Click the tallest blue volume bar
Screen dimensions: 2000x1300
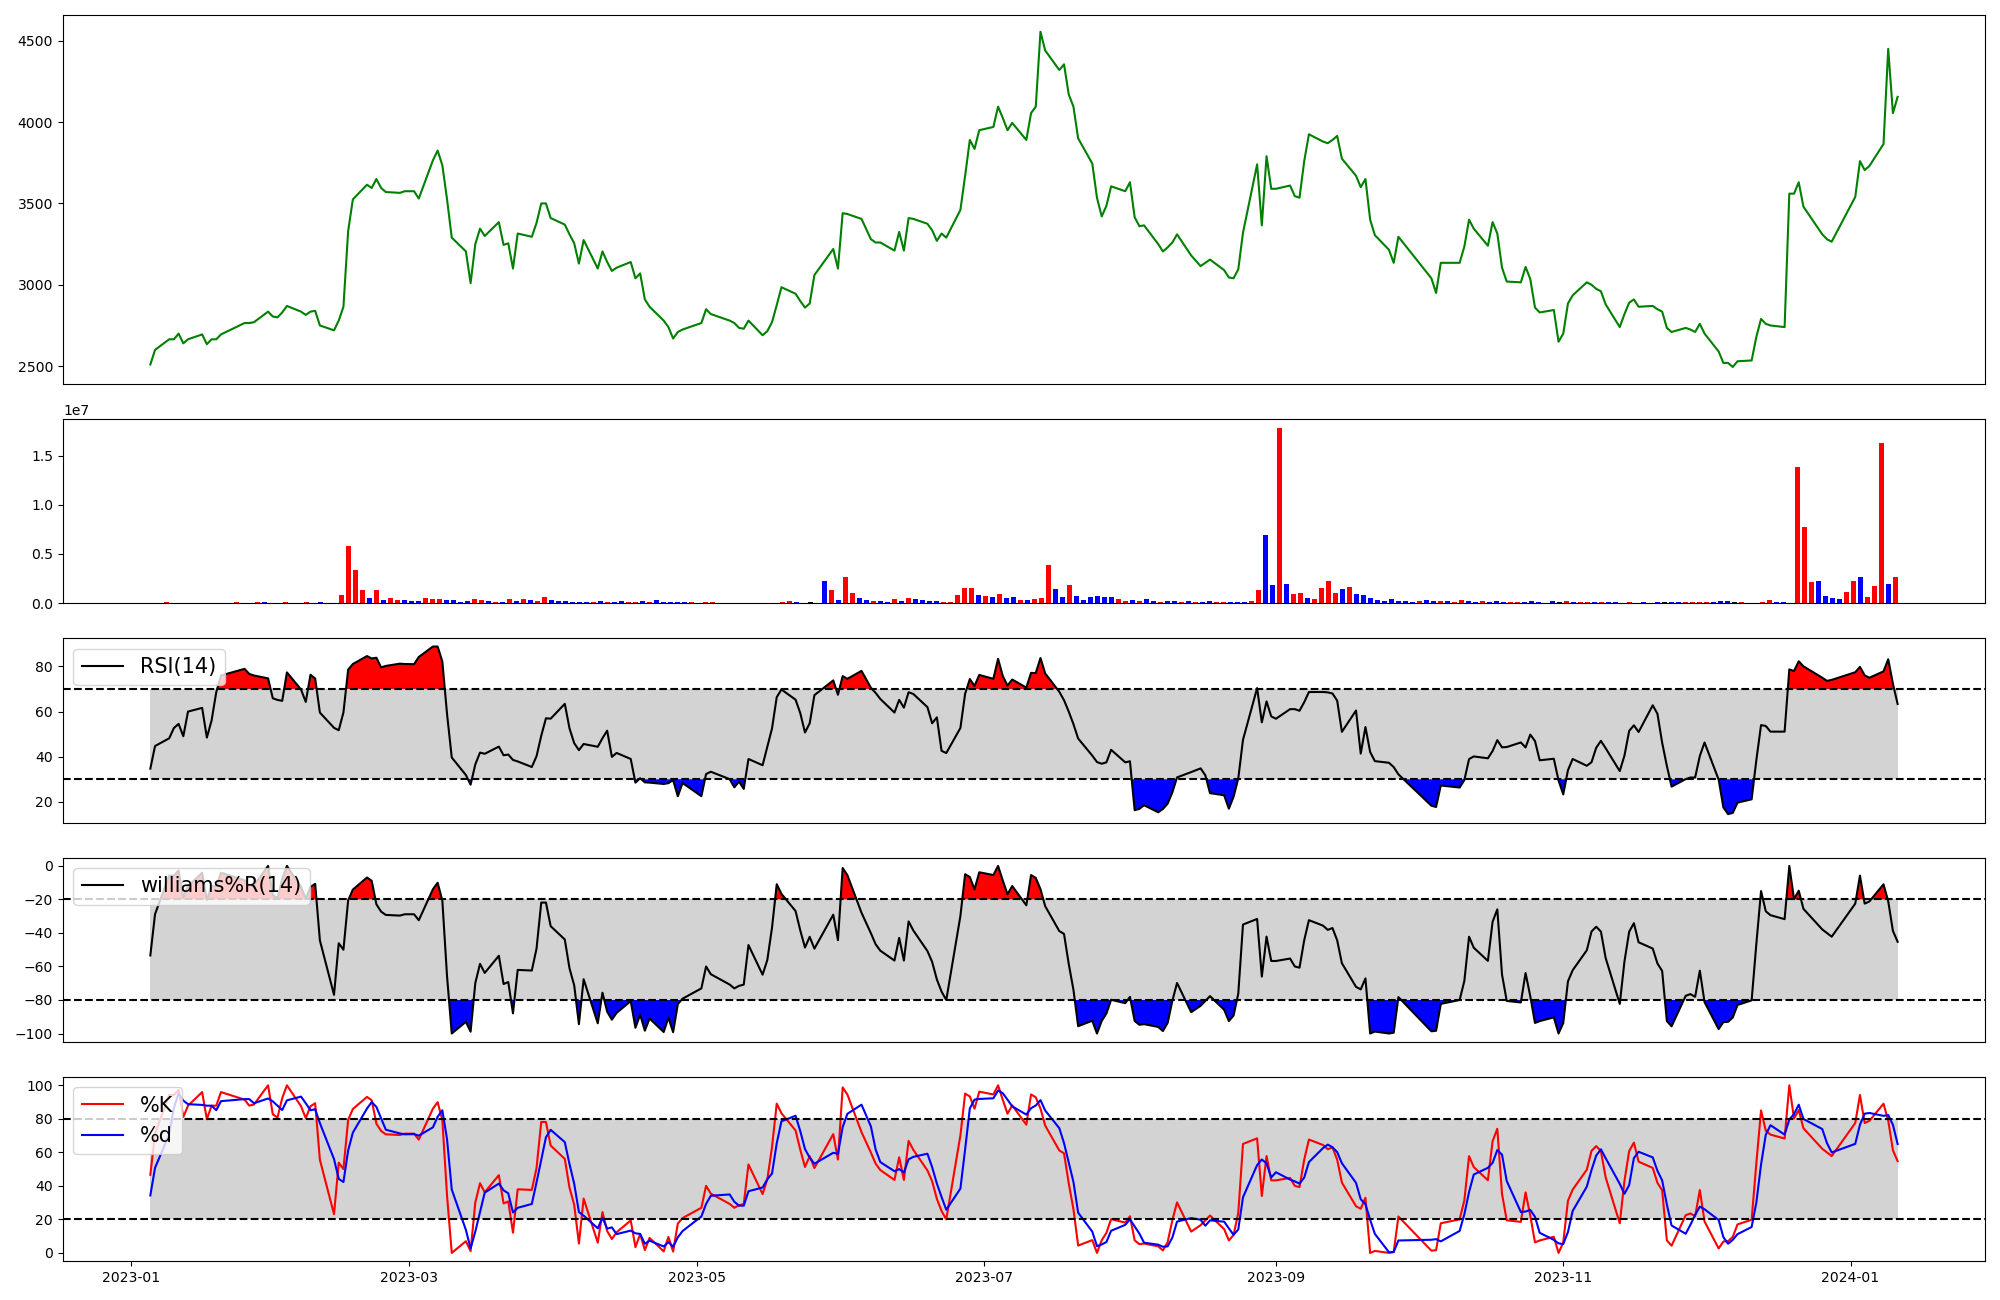click(1265, 569)
